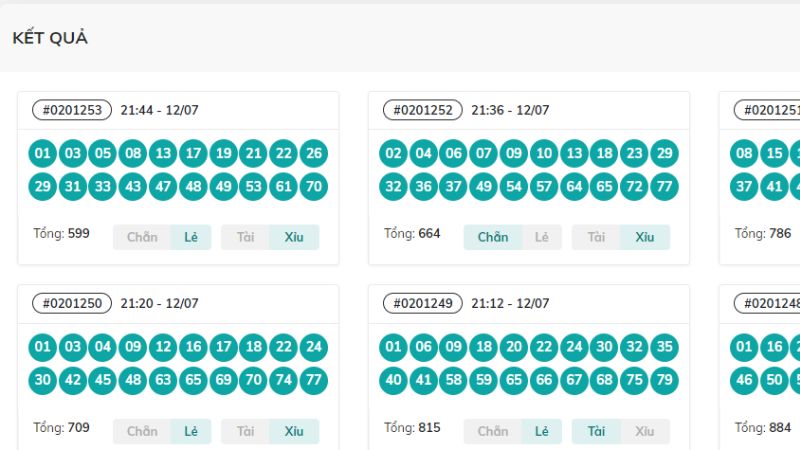800x450 pixels.
Task: Click number ball 70 in draw #0201253
Action: [314, 186]
